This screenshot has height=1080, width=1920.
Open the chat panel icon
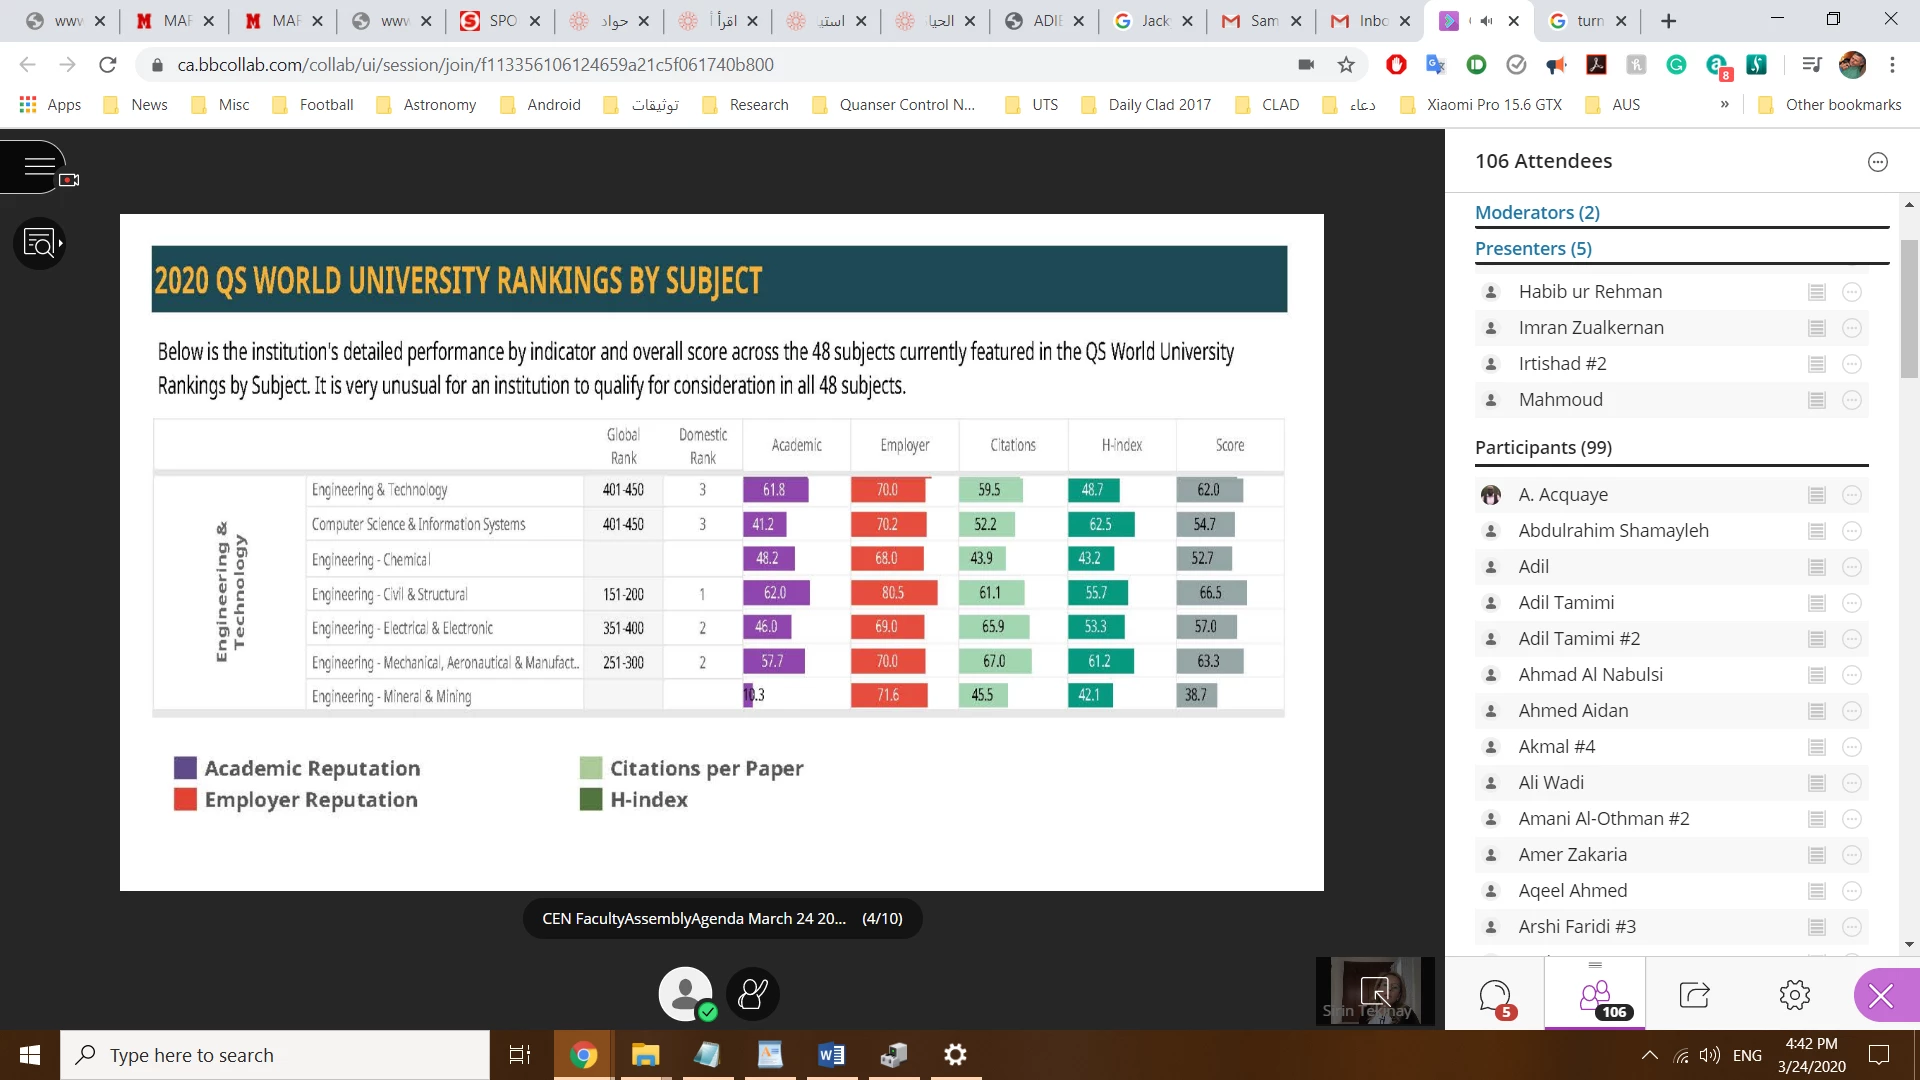pos(1495,995)
